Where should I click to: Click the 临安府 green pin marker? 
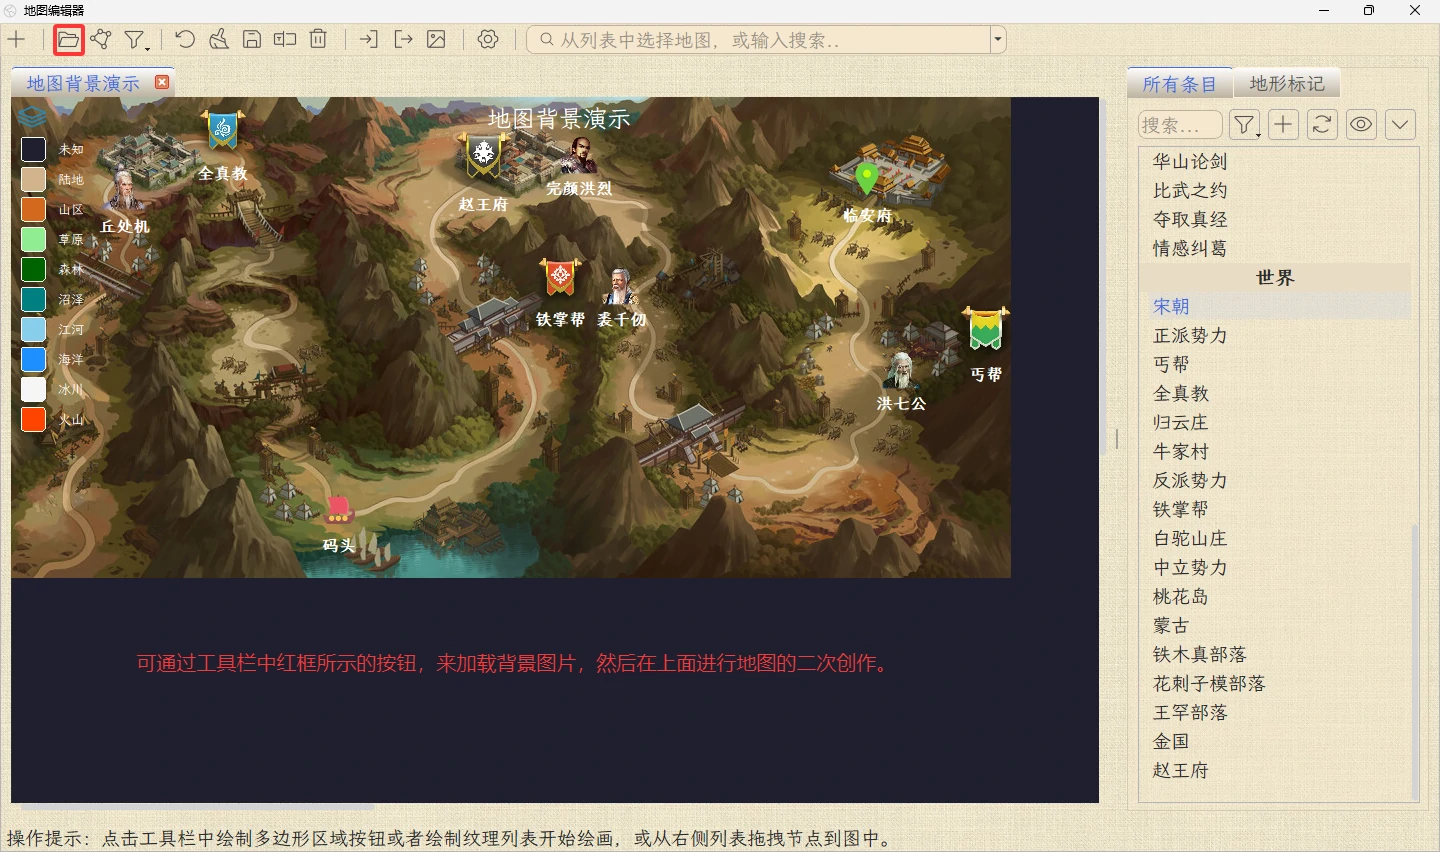pyautogui.click(x=867, y=179)
